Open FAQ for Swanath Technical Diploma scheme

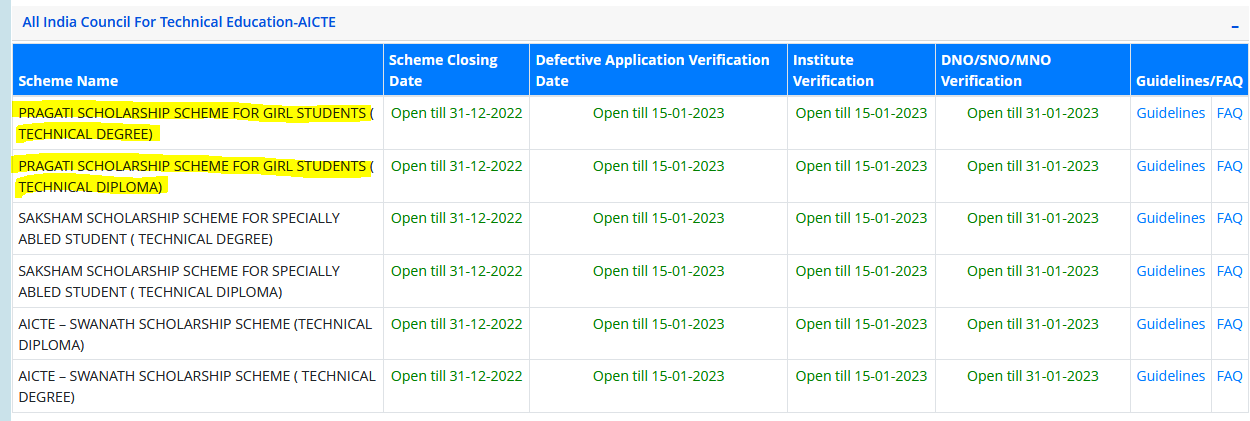click(x=1229, y=324)
